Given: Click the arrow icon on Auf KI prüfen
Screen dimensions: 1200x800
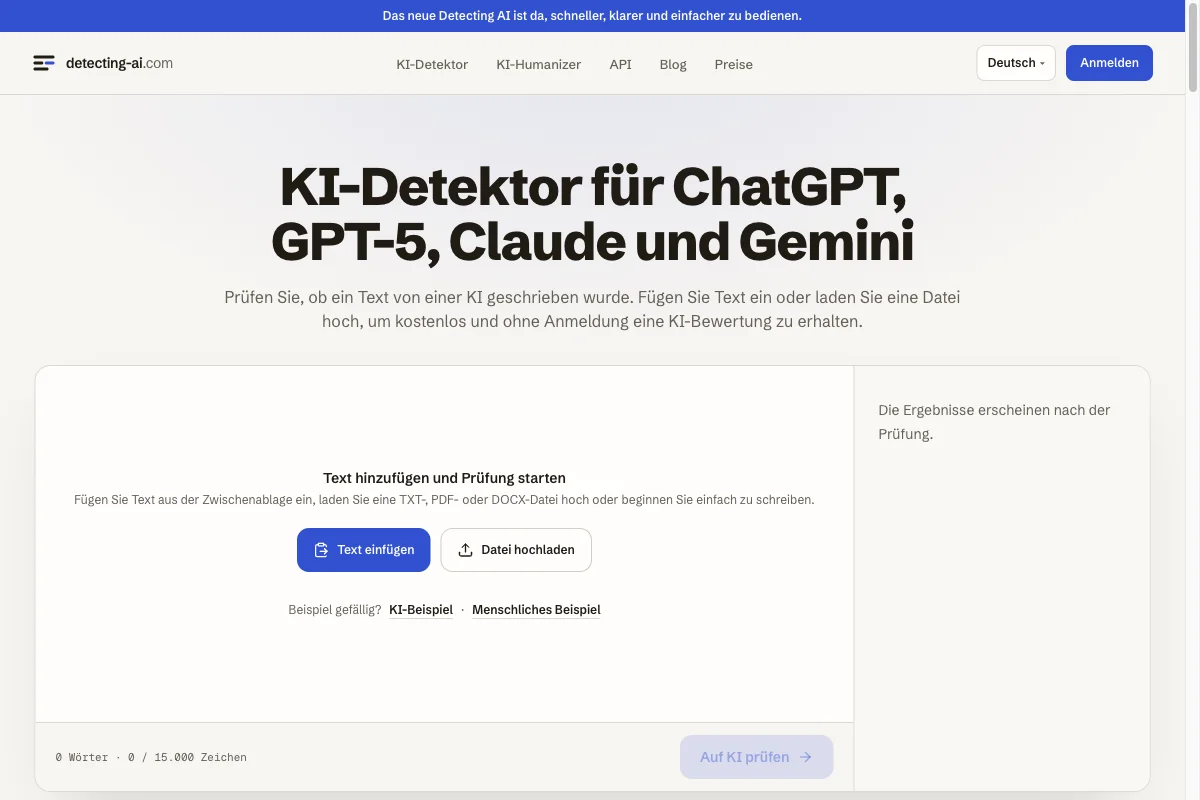Looking at the screenshot, I should pos(806,757).
